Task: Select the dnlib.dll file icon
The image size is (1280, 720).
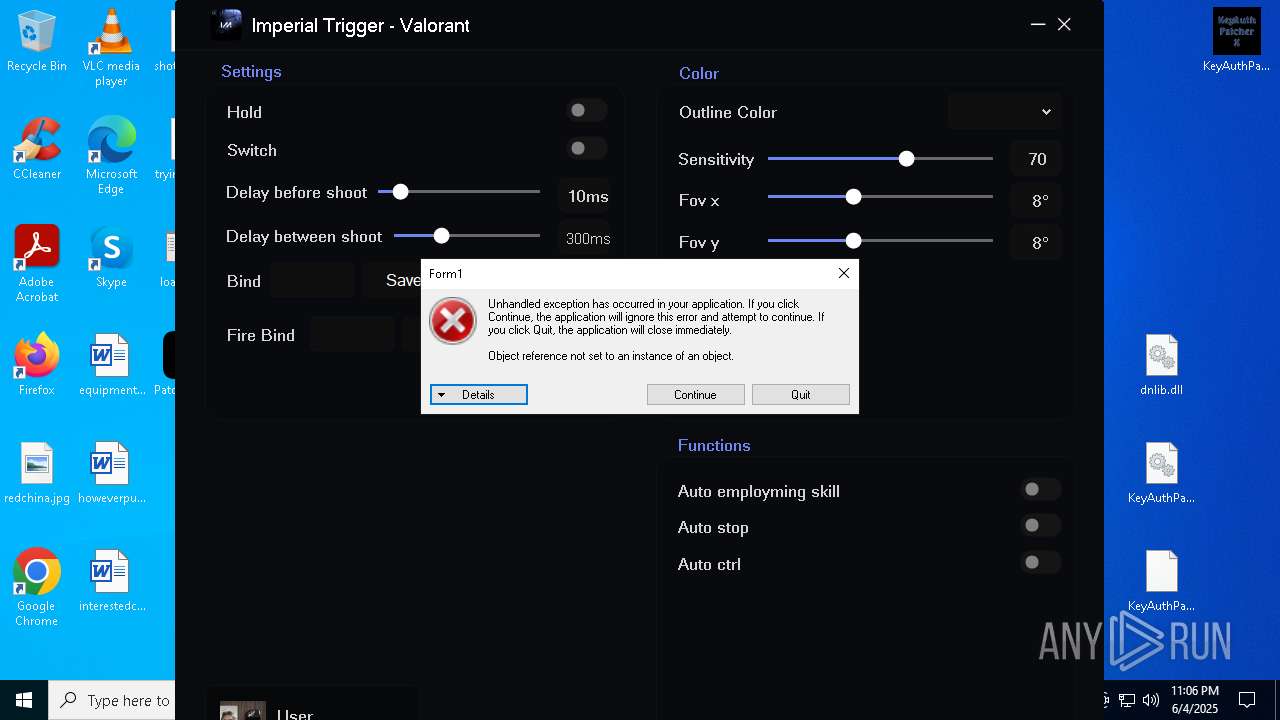Action: (1161, 365)
